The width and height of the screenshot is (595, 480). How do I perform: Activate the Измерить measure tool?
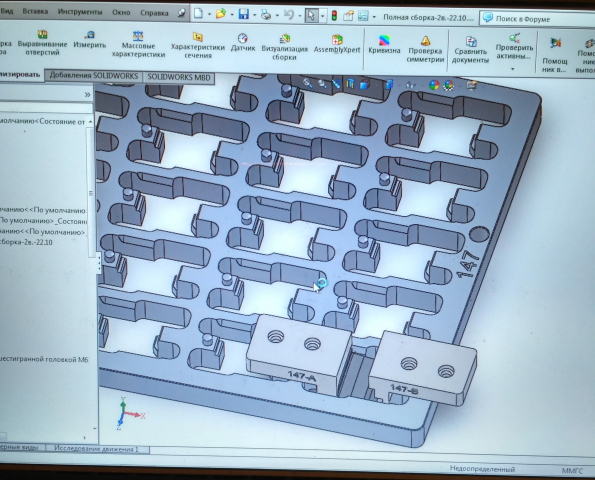click(x=90, y=39)
